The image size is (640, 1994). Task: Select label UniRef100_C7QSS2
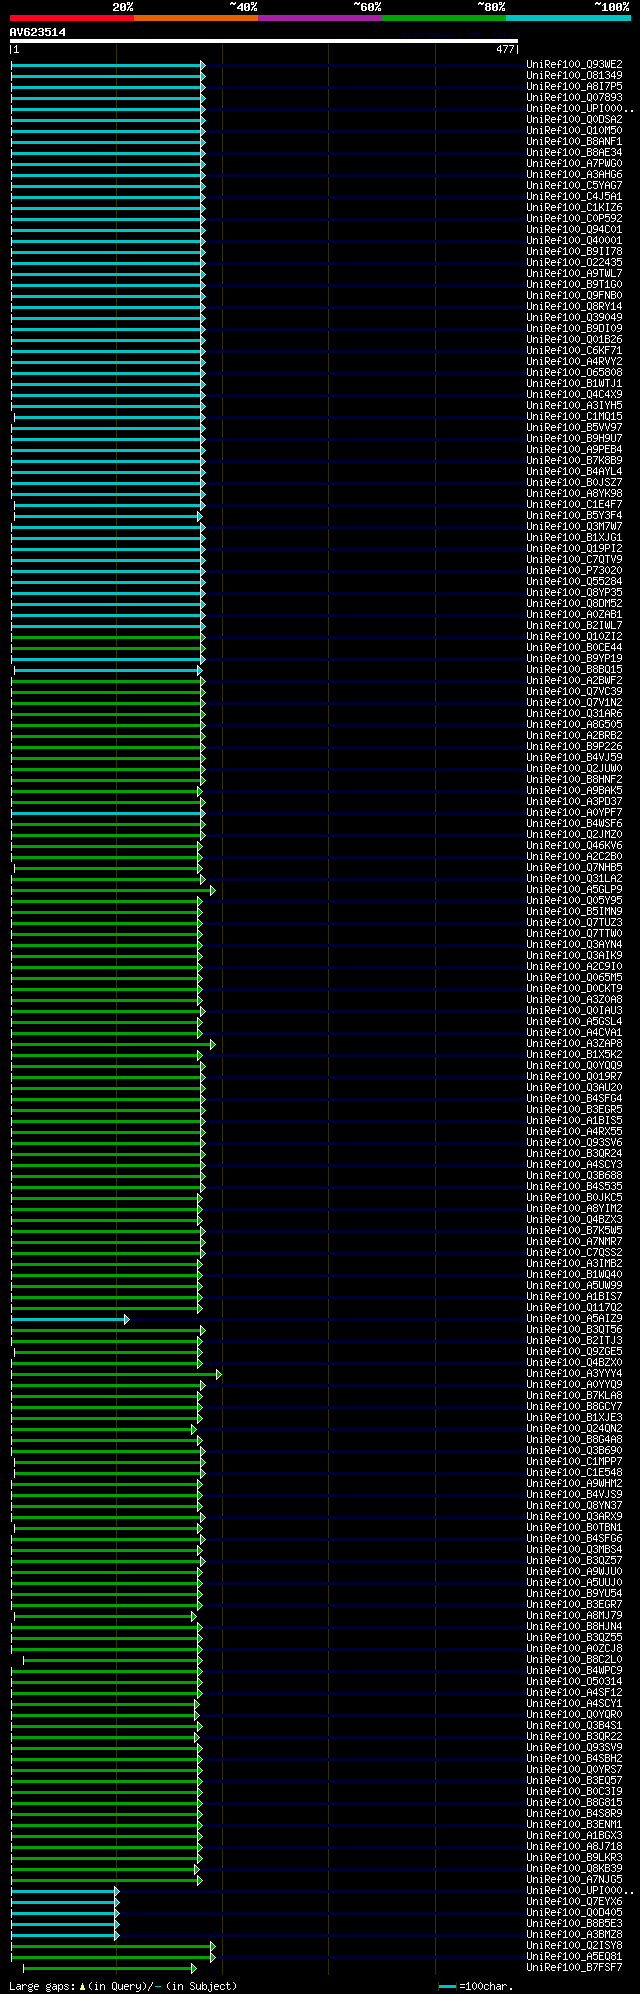pos(574,1252)
